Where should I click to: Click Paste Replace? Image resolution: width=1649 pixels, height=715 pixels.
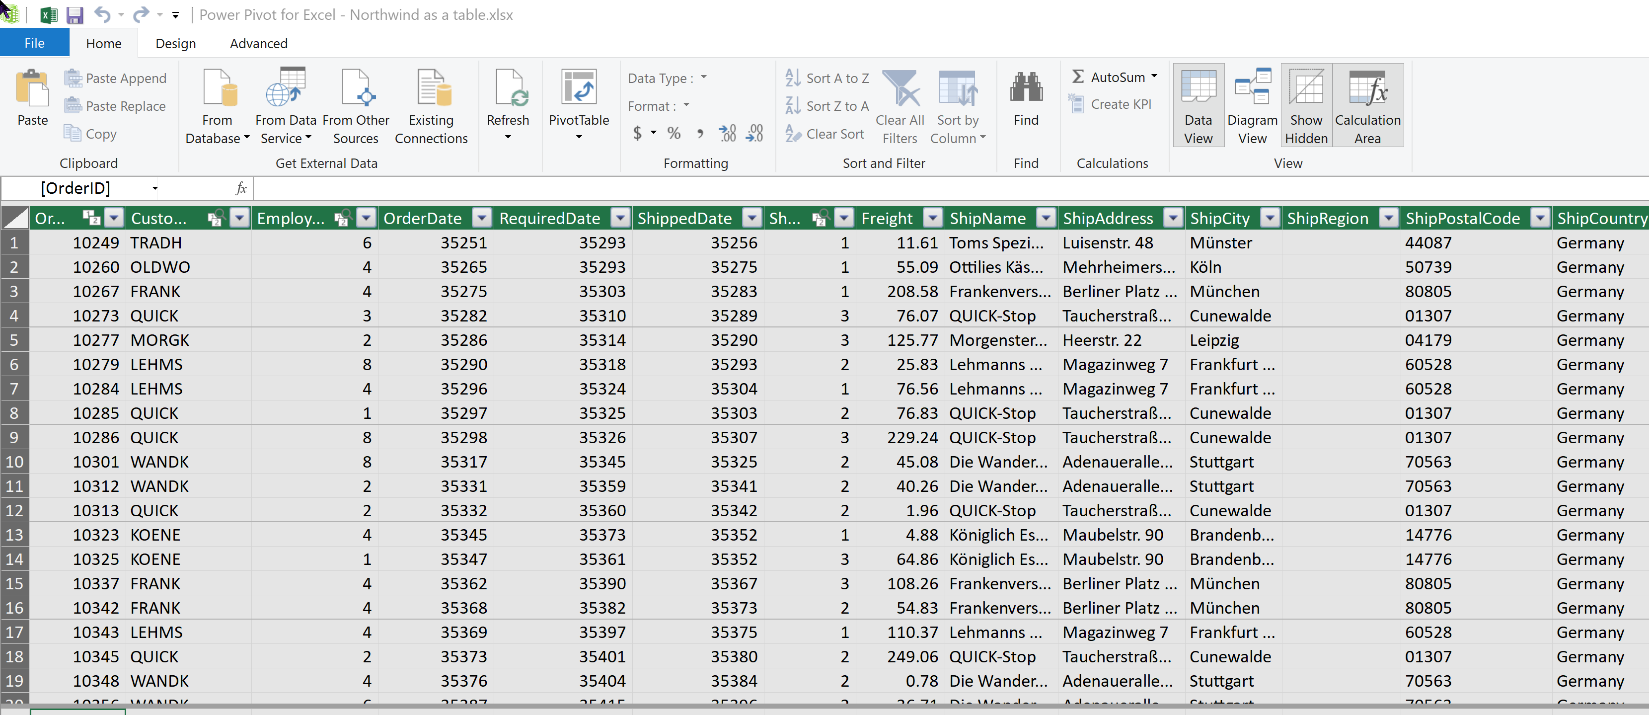tap(115, 106)
